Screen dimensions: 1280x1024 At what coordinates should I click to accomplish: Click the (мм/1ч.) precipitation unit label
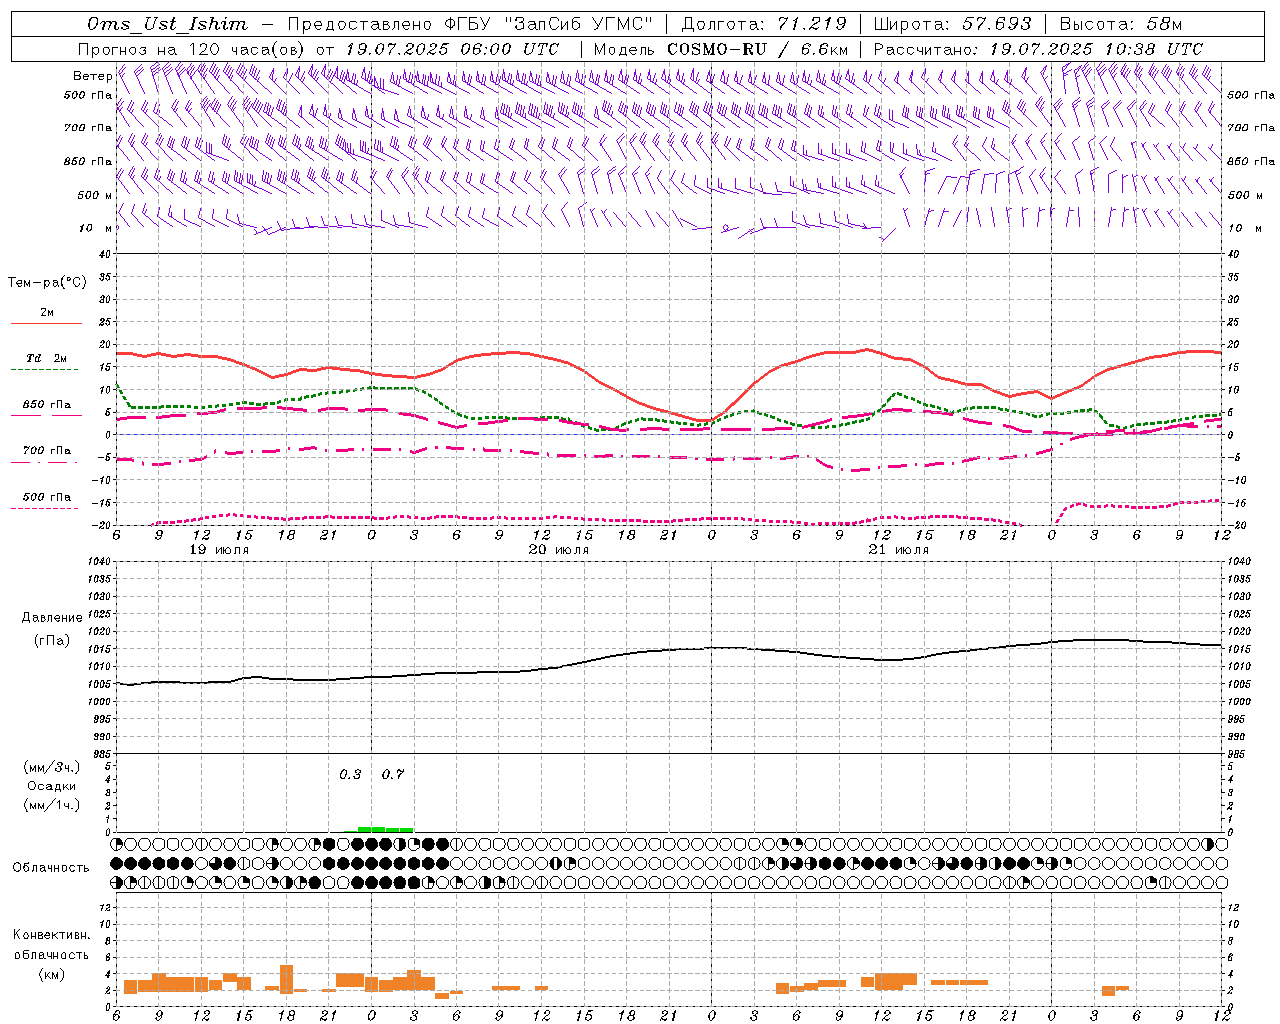52,805
